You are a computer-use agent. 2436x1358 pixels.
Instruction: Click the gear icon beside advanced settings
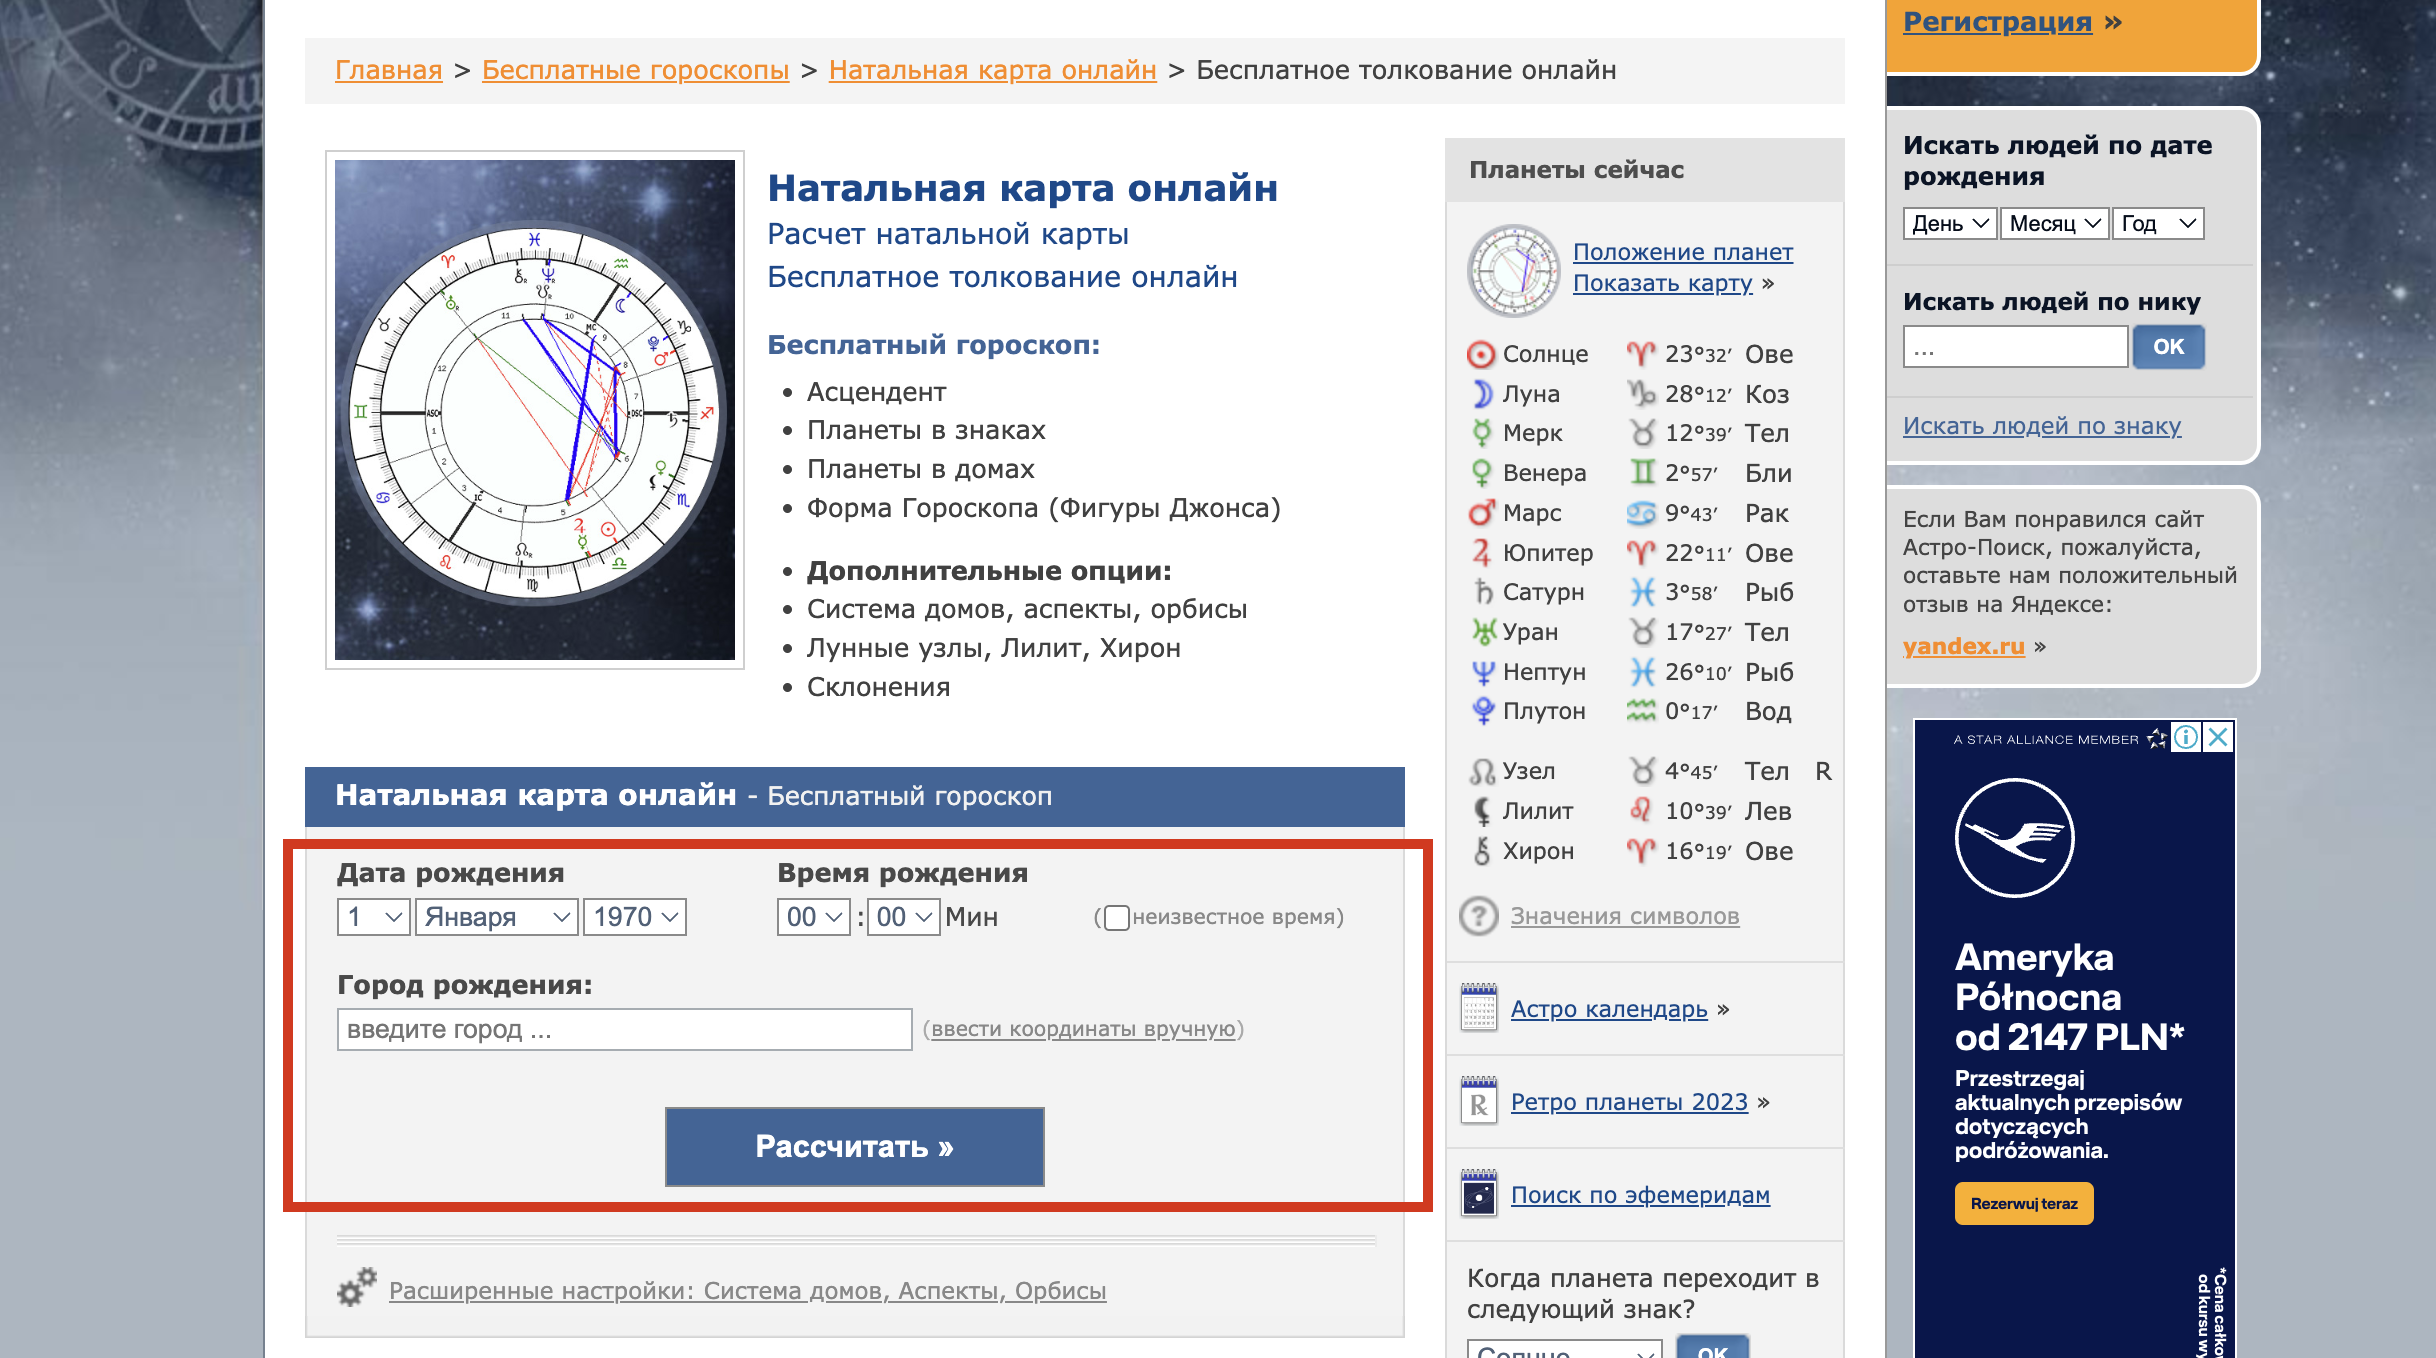[x=356, y=1288]
